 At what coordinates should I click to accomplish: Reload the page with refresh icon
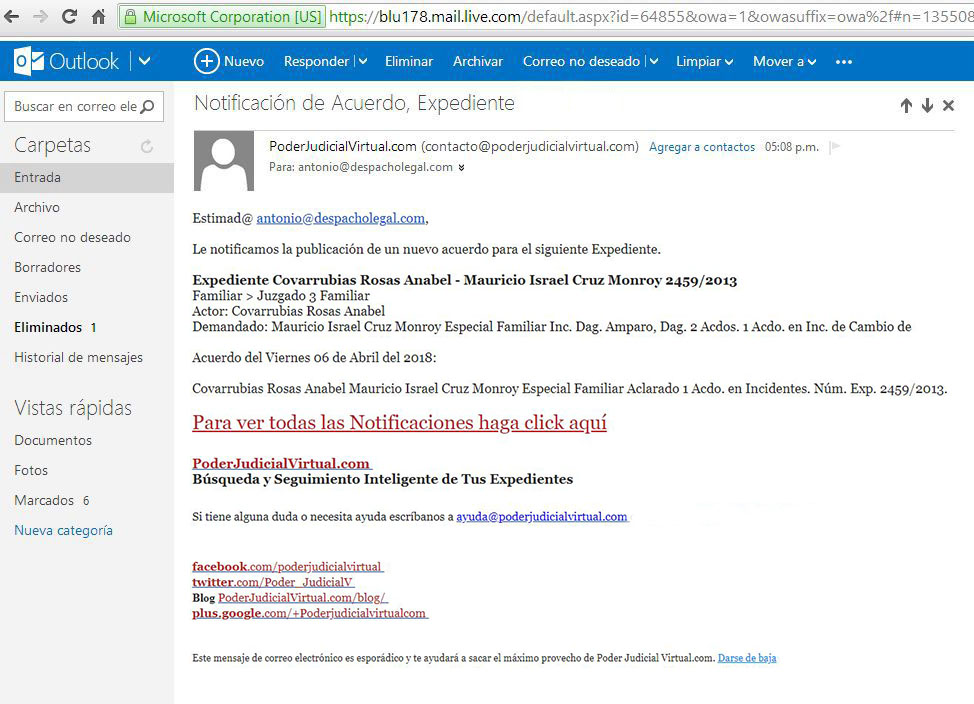[x=70, y=17]
